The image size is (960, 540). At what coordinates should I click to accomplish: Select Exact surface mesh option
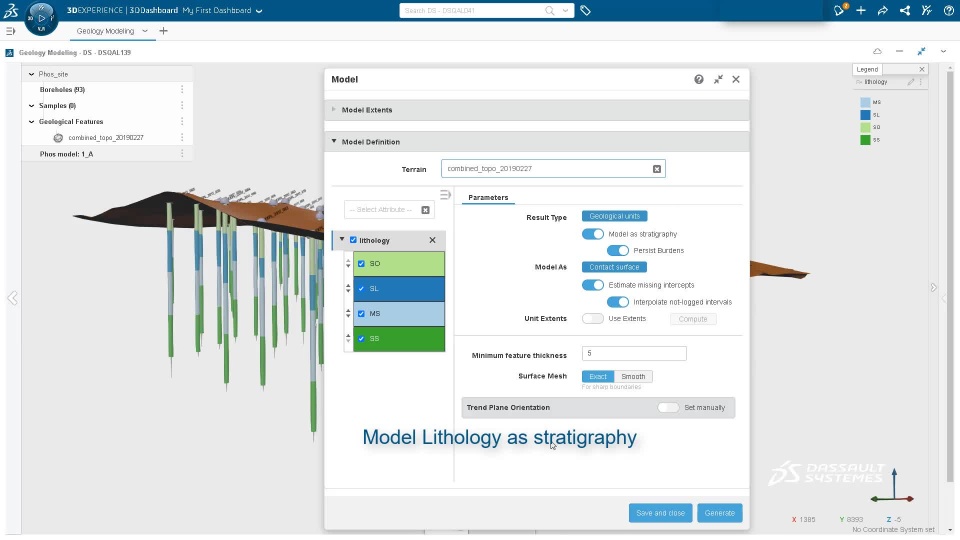point(598,377)
